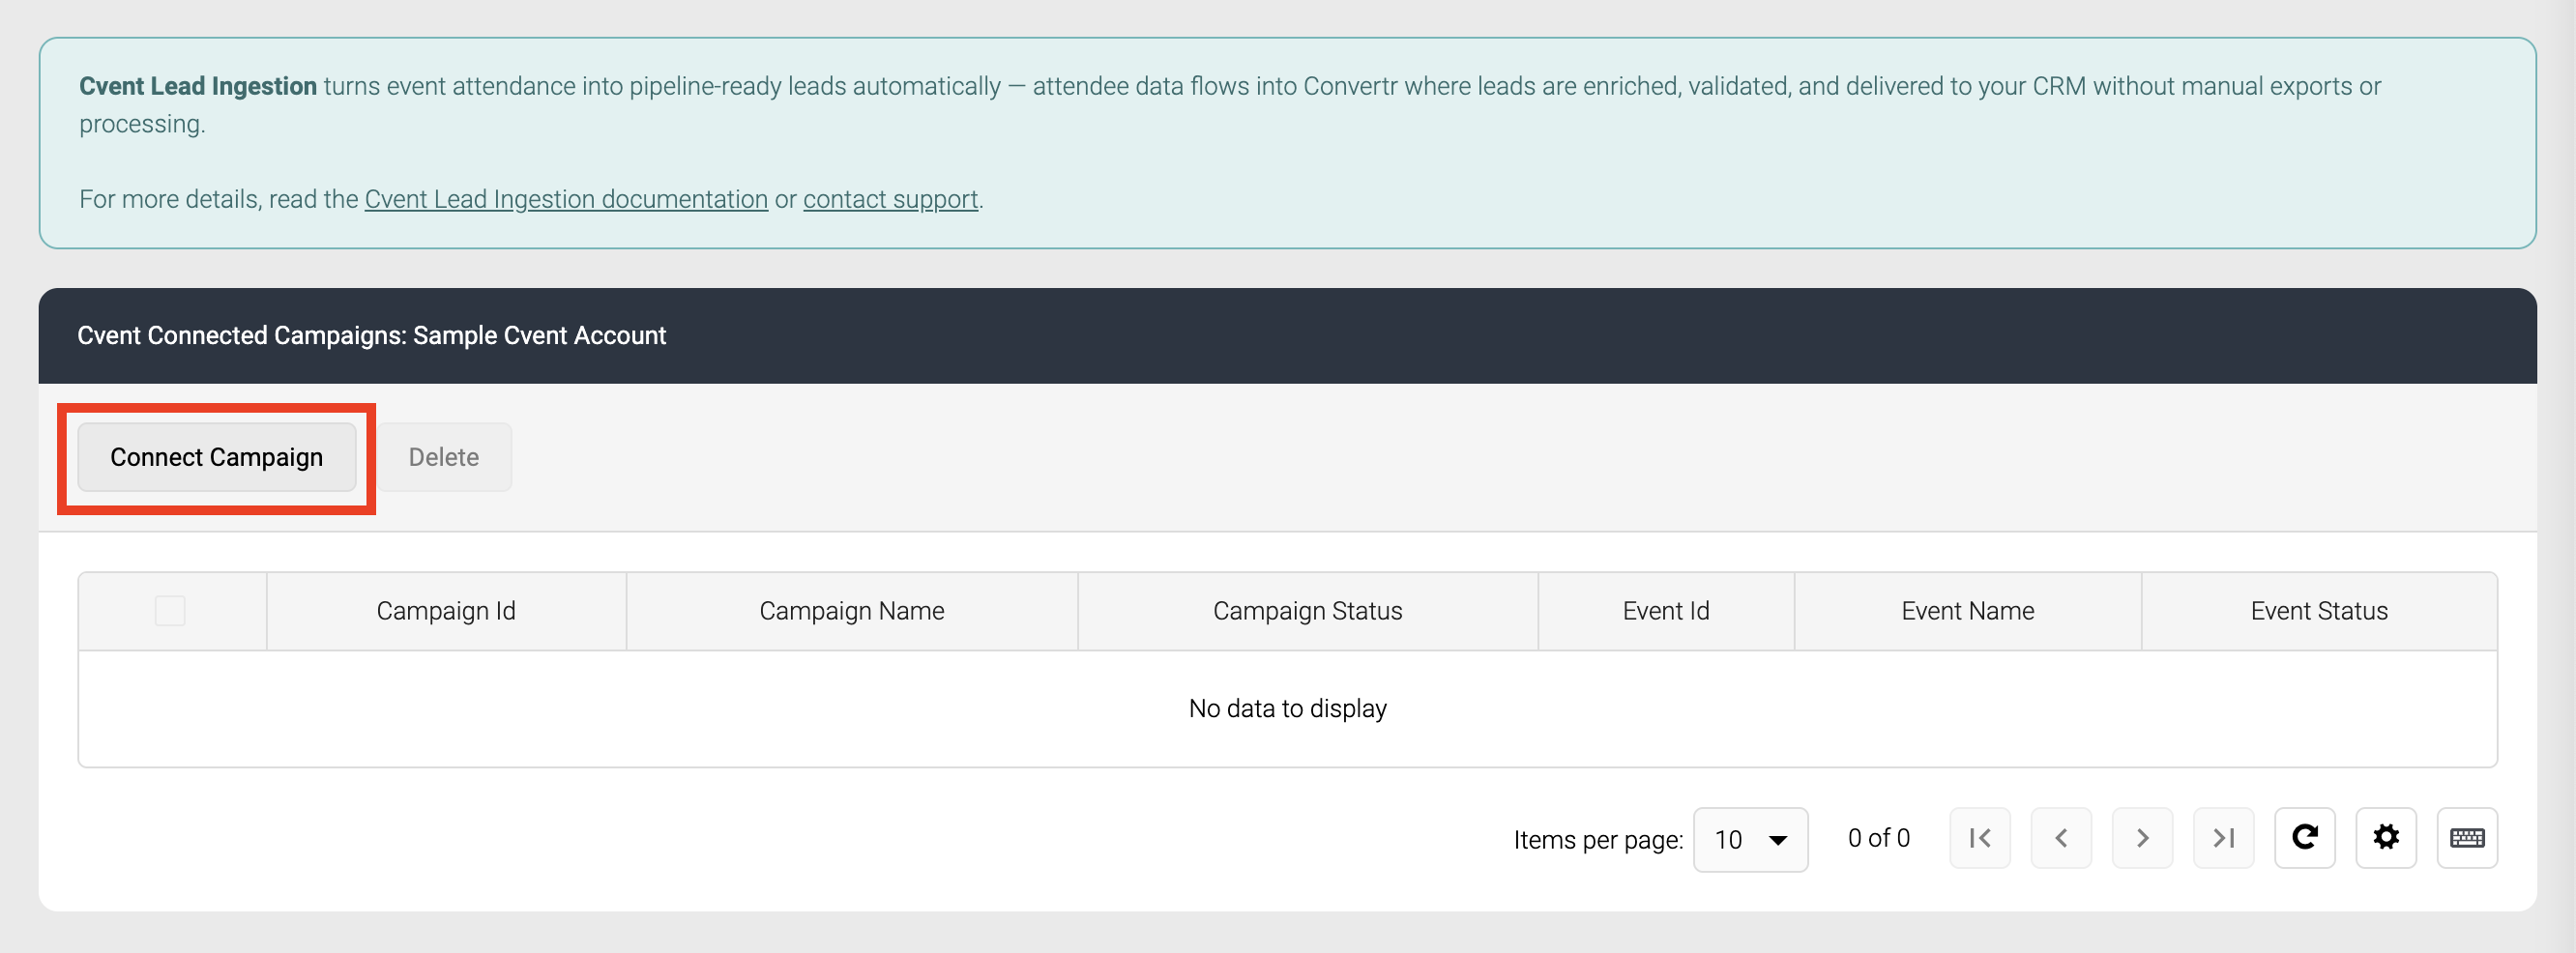Click the 'No data to display' message

point(1288,708)
